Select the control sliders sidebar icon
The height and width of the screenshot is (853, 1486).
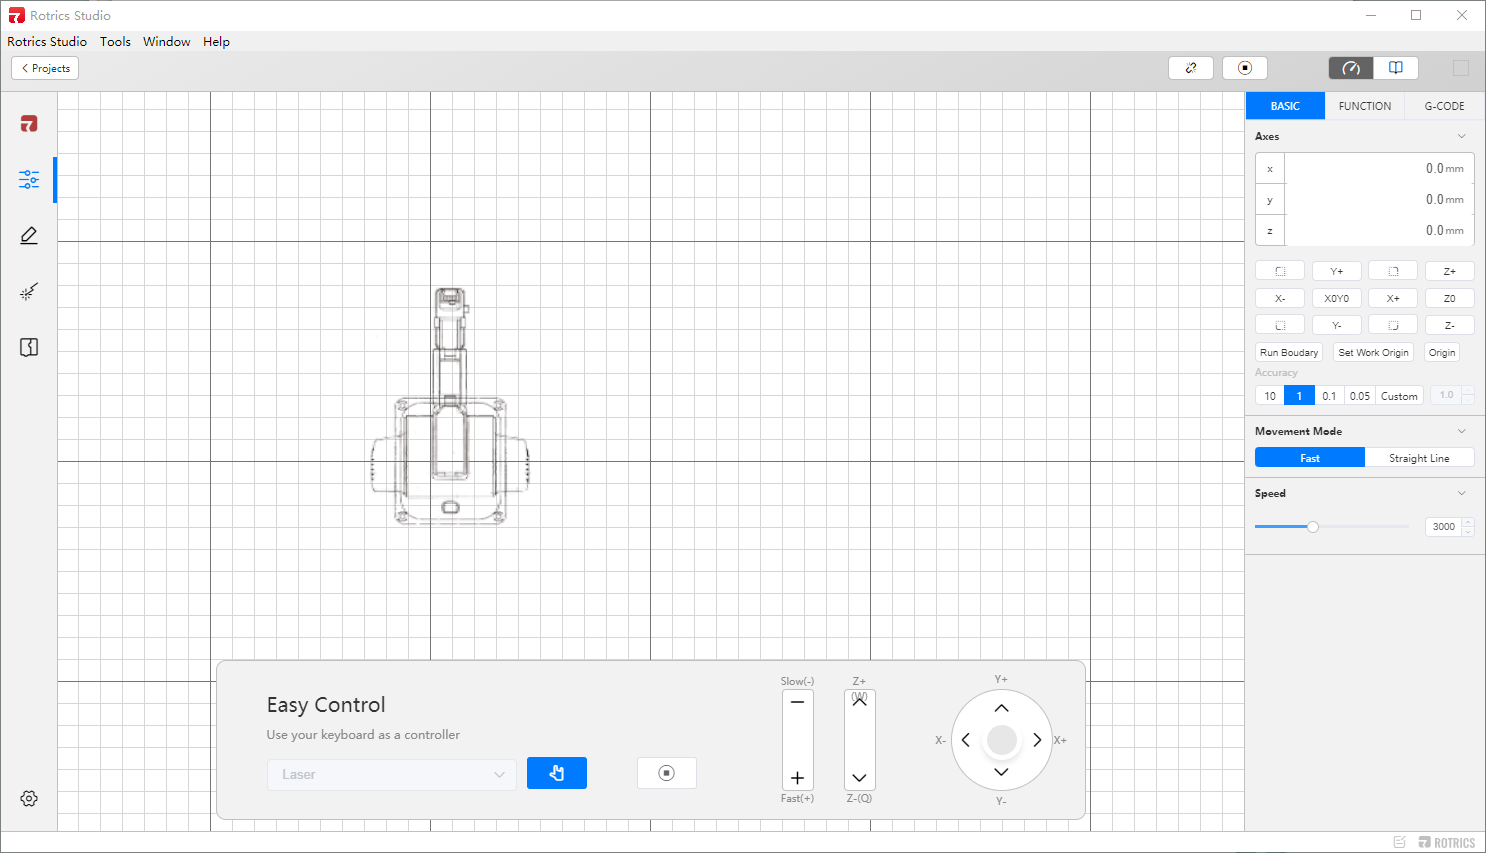pyautogui.click(x=29, y=180)
